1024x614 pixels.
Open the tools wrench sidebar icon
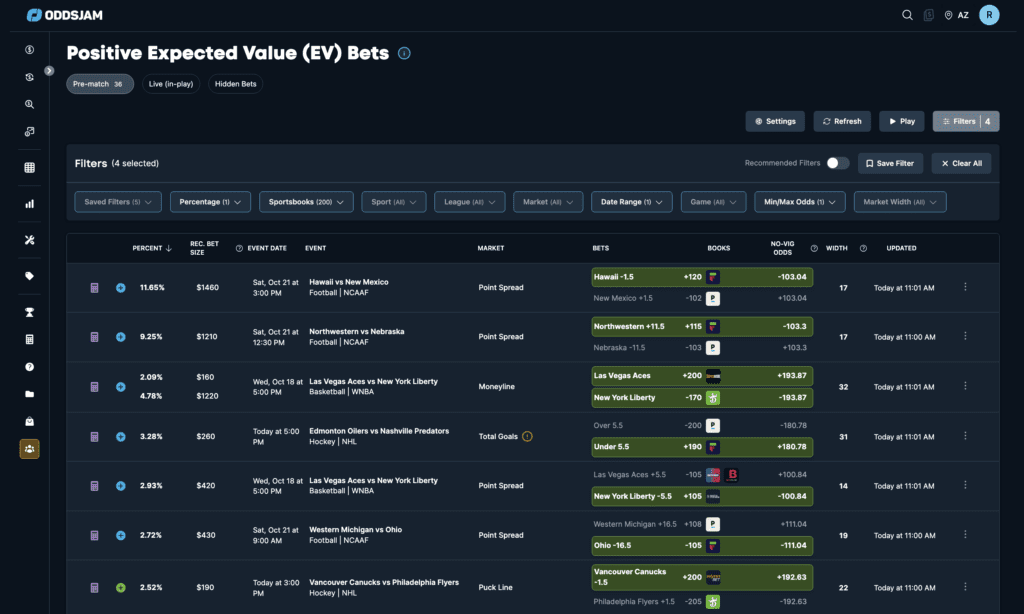pyautogui.click(x=29, y=240)
